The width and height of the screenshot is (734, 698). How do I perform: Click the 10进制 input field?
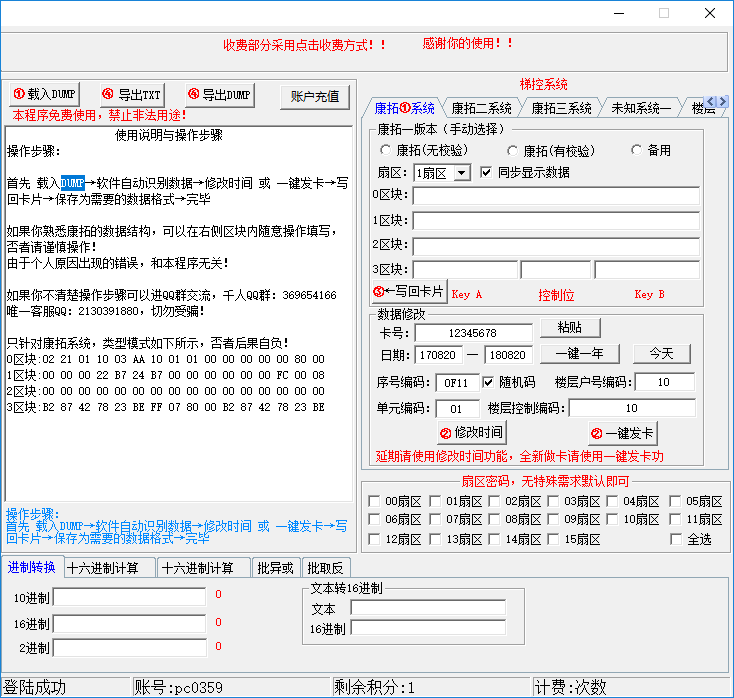130,597
